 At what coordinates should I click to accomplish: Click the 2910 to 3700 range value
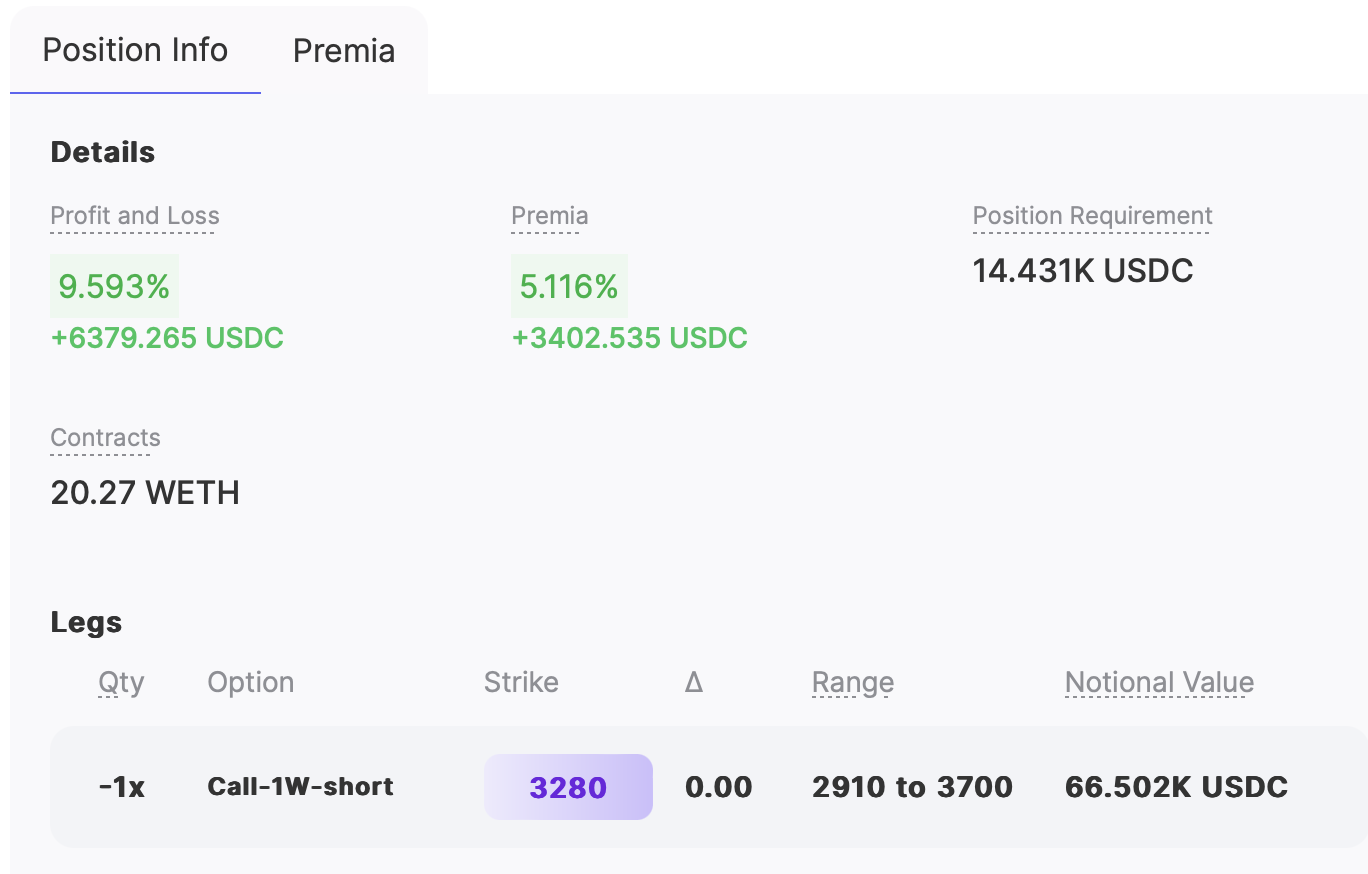912,787
